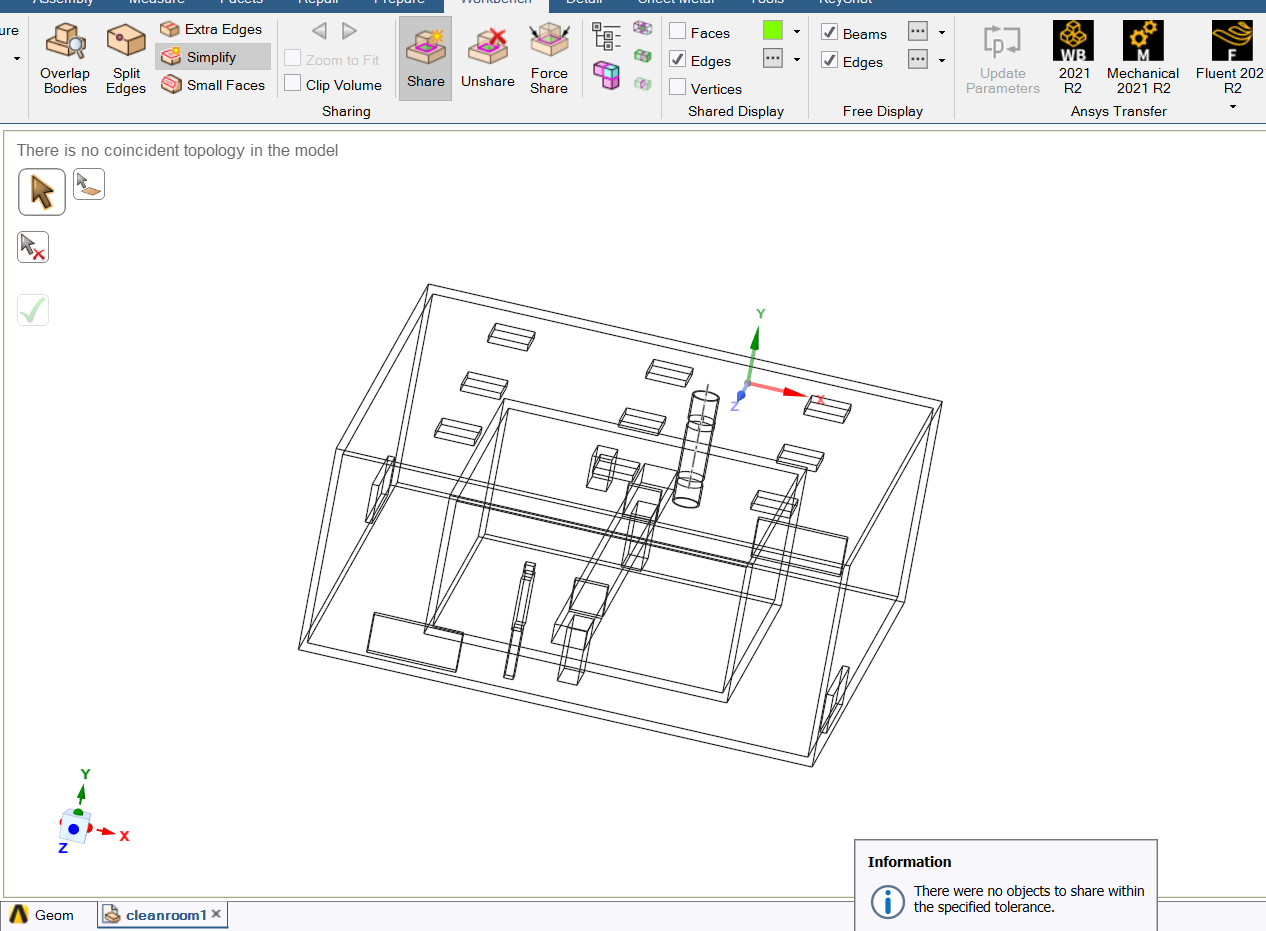1266x931 pixels.
Task: Choose the select-bodies tool guide icon
Action: pos(89,184)
